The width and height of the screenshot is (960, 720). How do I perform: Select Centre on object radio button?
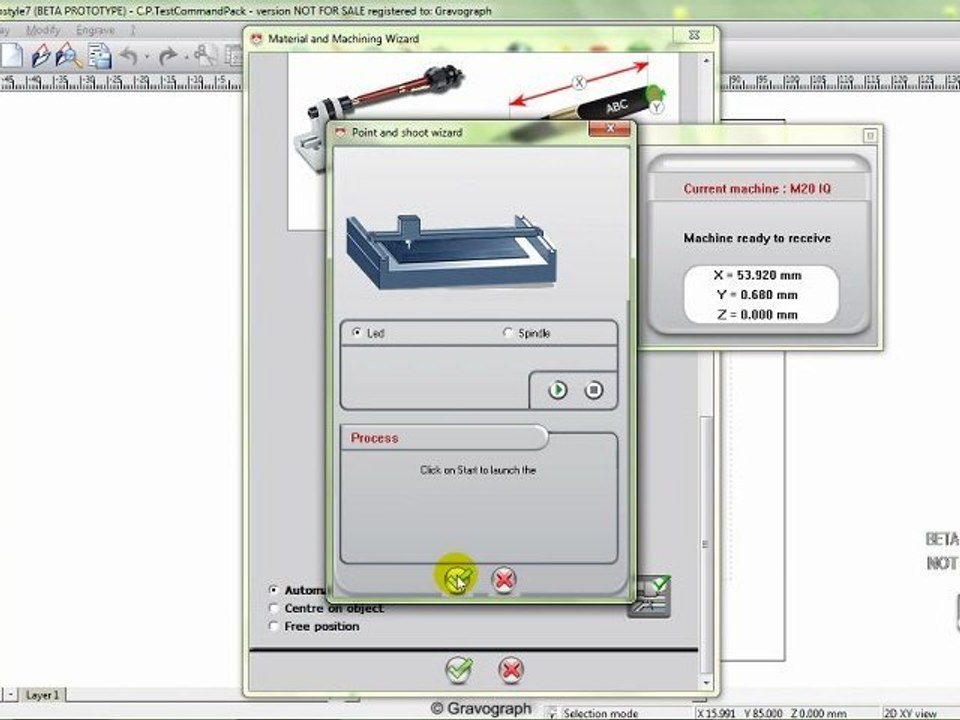pyautogui.click(x=274, y=608)
